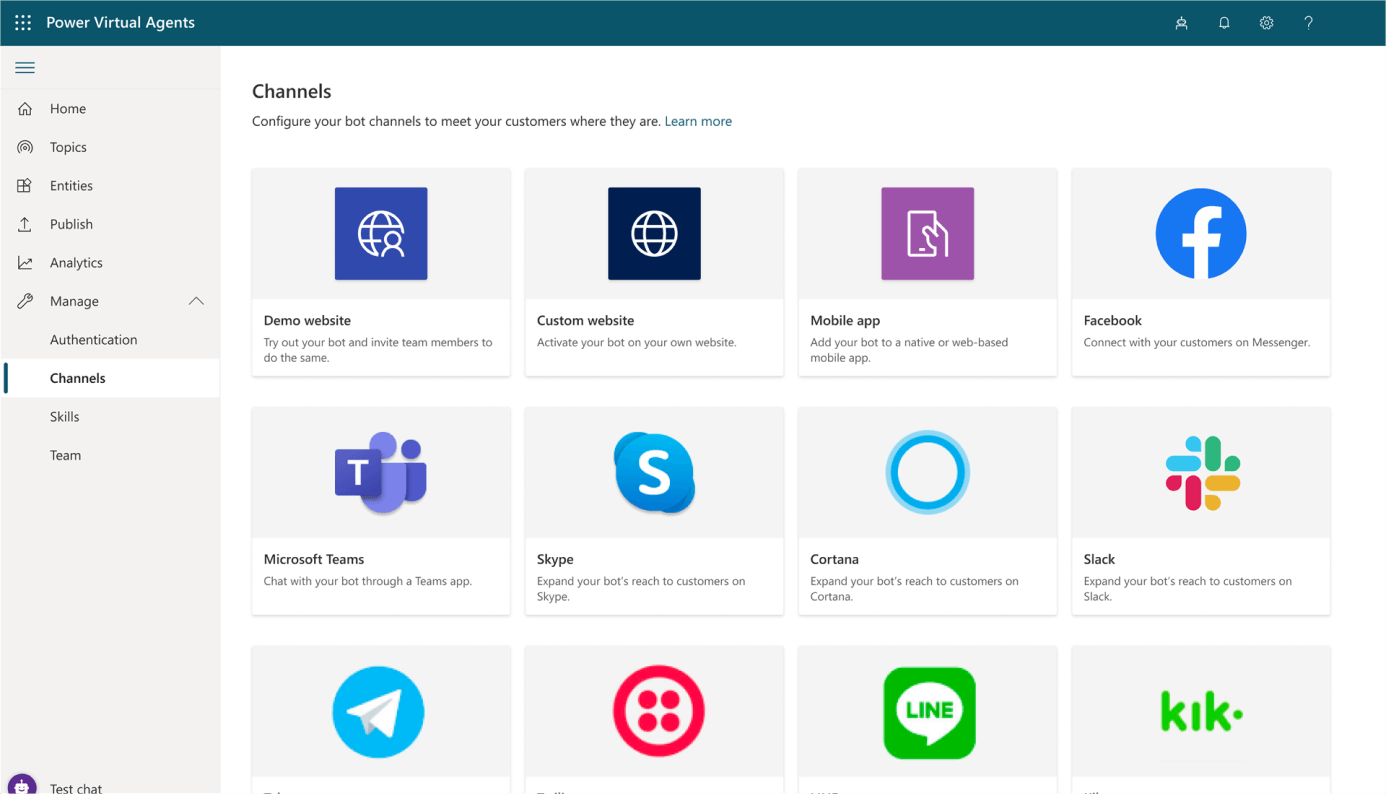Viewport: 1386px width, 794px height.
Task: Select the Facebook channel icon
Action: [1200, 234]
